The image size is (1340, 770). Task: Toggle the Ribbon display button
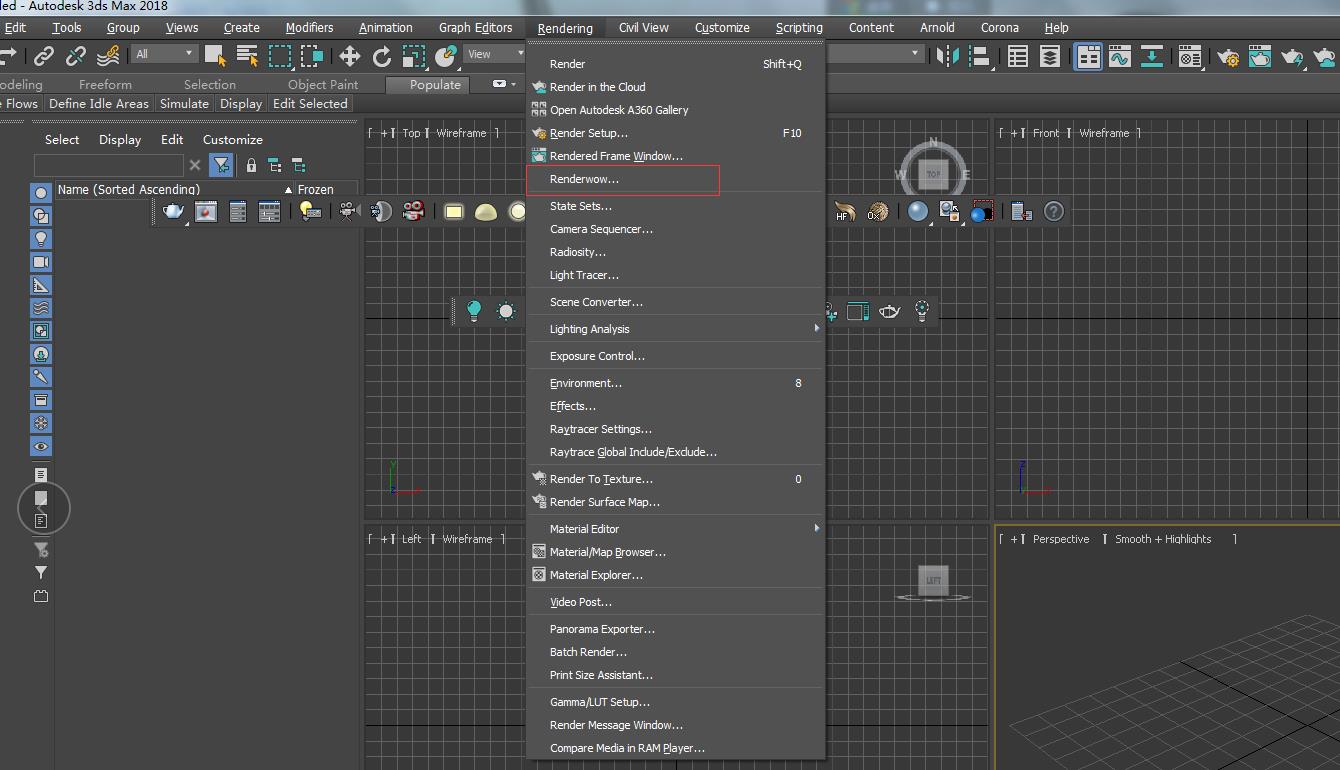point(1088,56)
